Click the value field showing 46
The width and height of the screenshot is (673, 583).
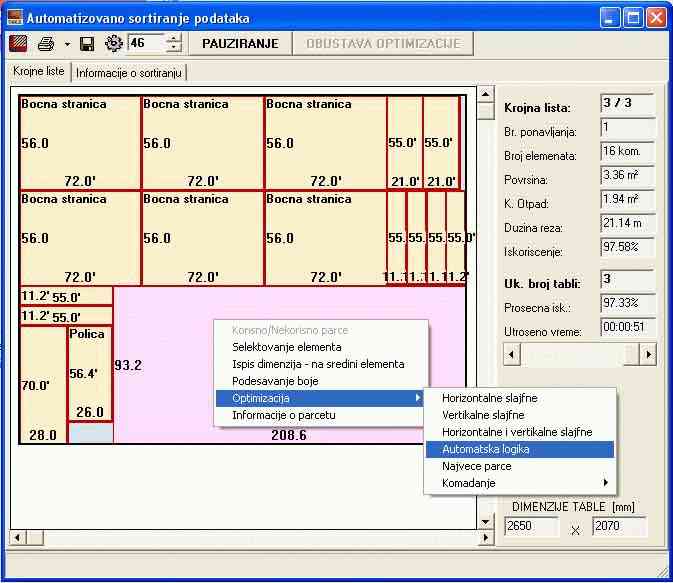point(145,44)
